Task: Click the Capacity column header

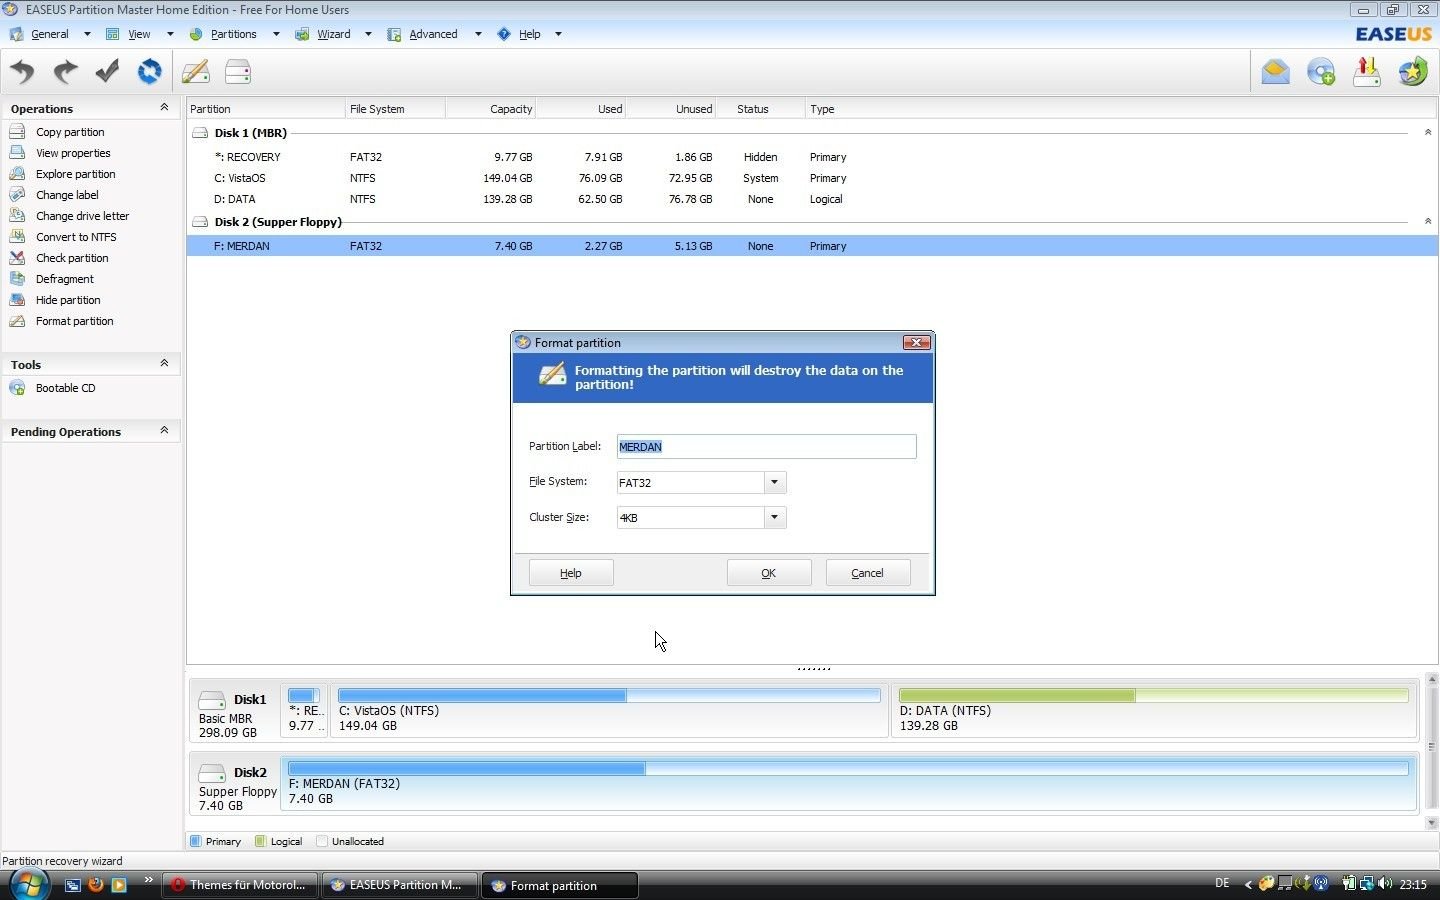Action: click(491, 109)
